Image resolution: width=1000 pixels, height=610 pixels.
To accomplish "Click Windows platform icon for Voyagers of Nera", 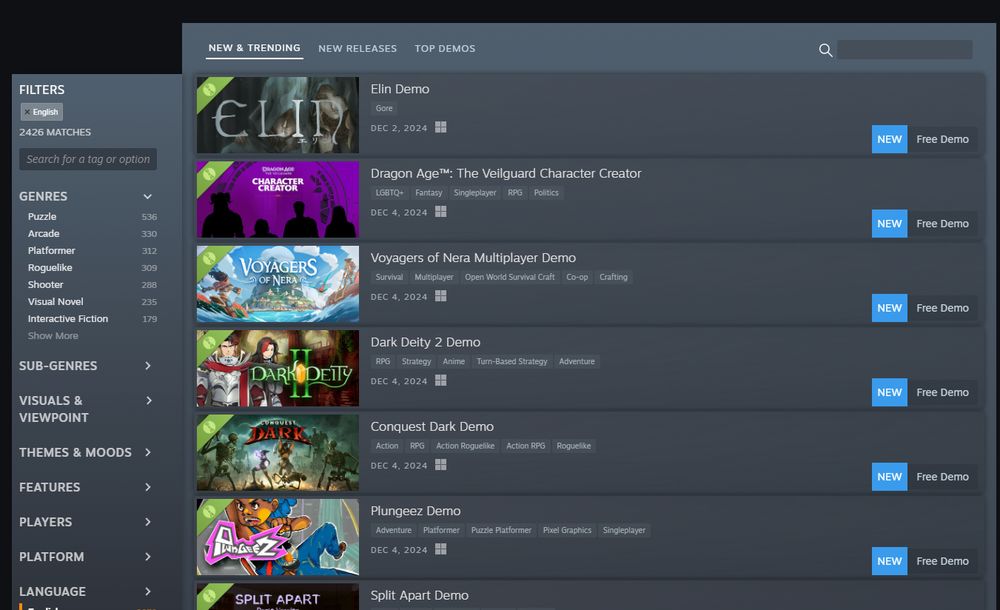I will click(441, 295).
